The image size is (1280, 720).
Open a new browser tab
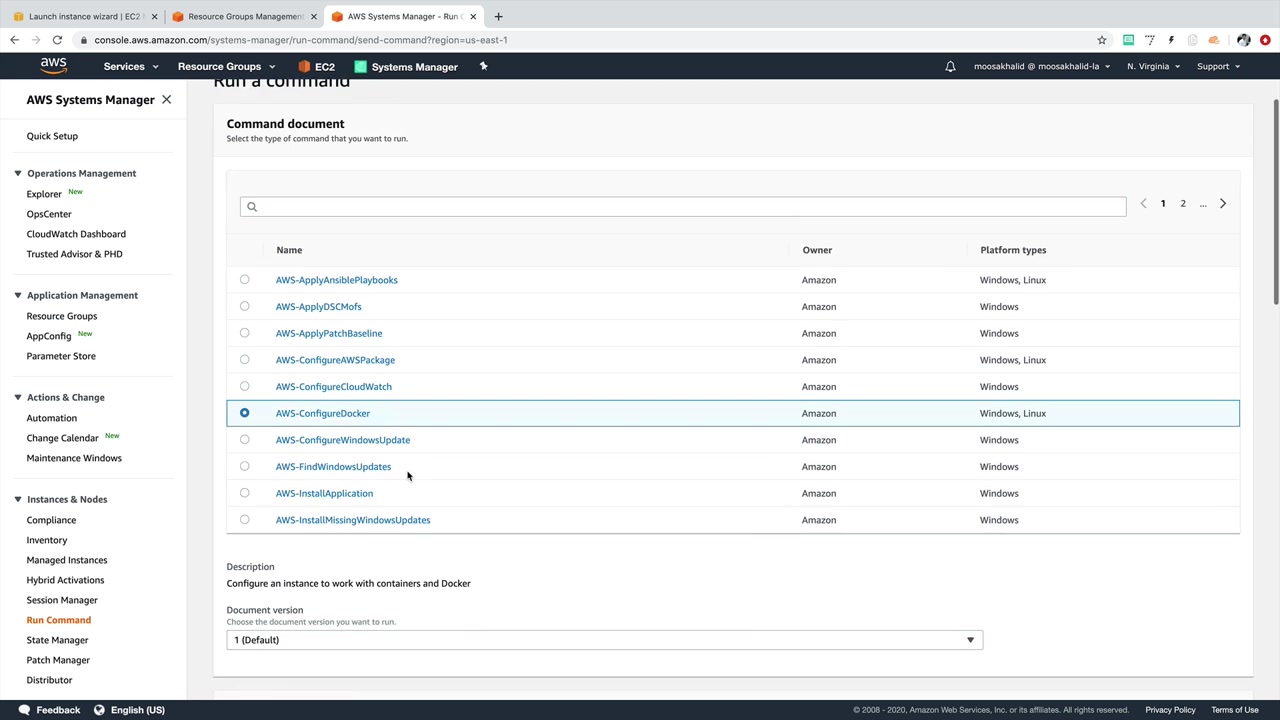click(498, 16)
